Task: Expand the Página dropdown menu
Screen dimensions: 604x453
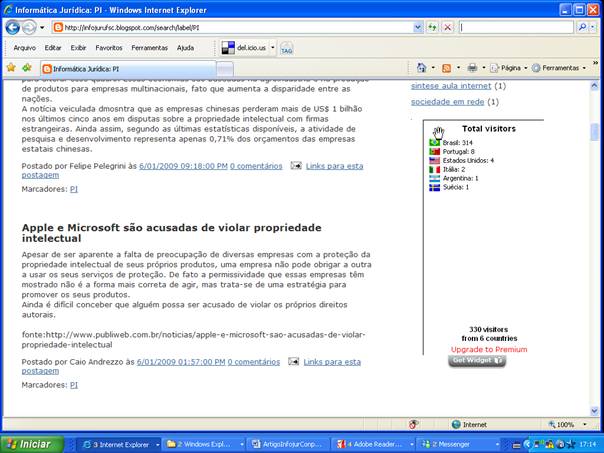Action: [510, 68]
